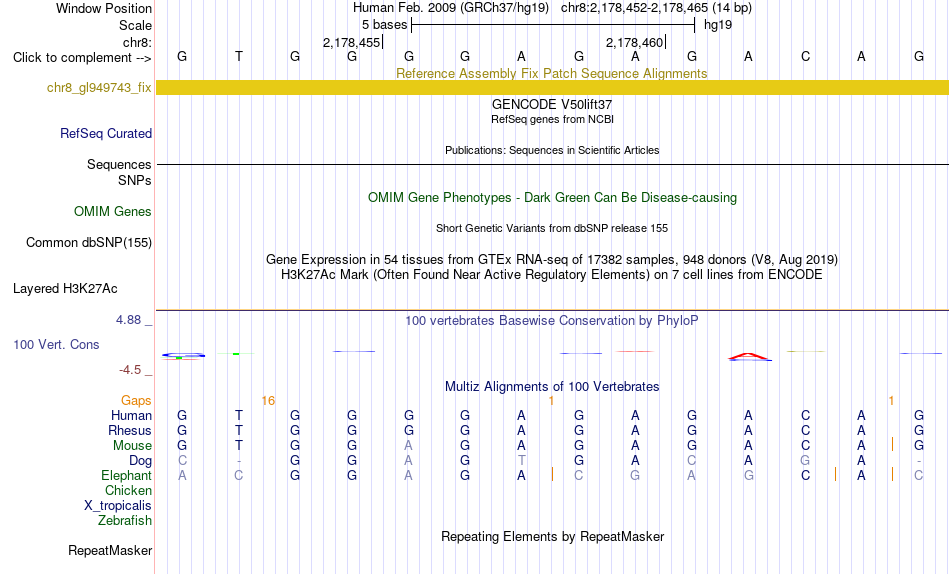
Task: Open the chr8_gl949743_fix track label
Action: (99, 87)
